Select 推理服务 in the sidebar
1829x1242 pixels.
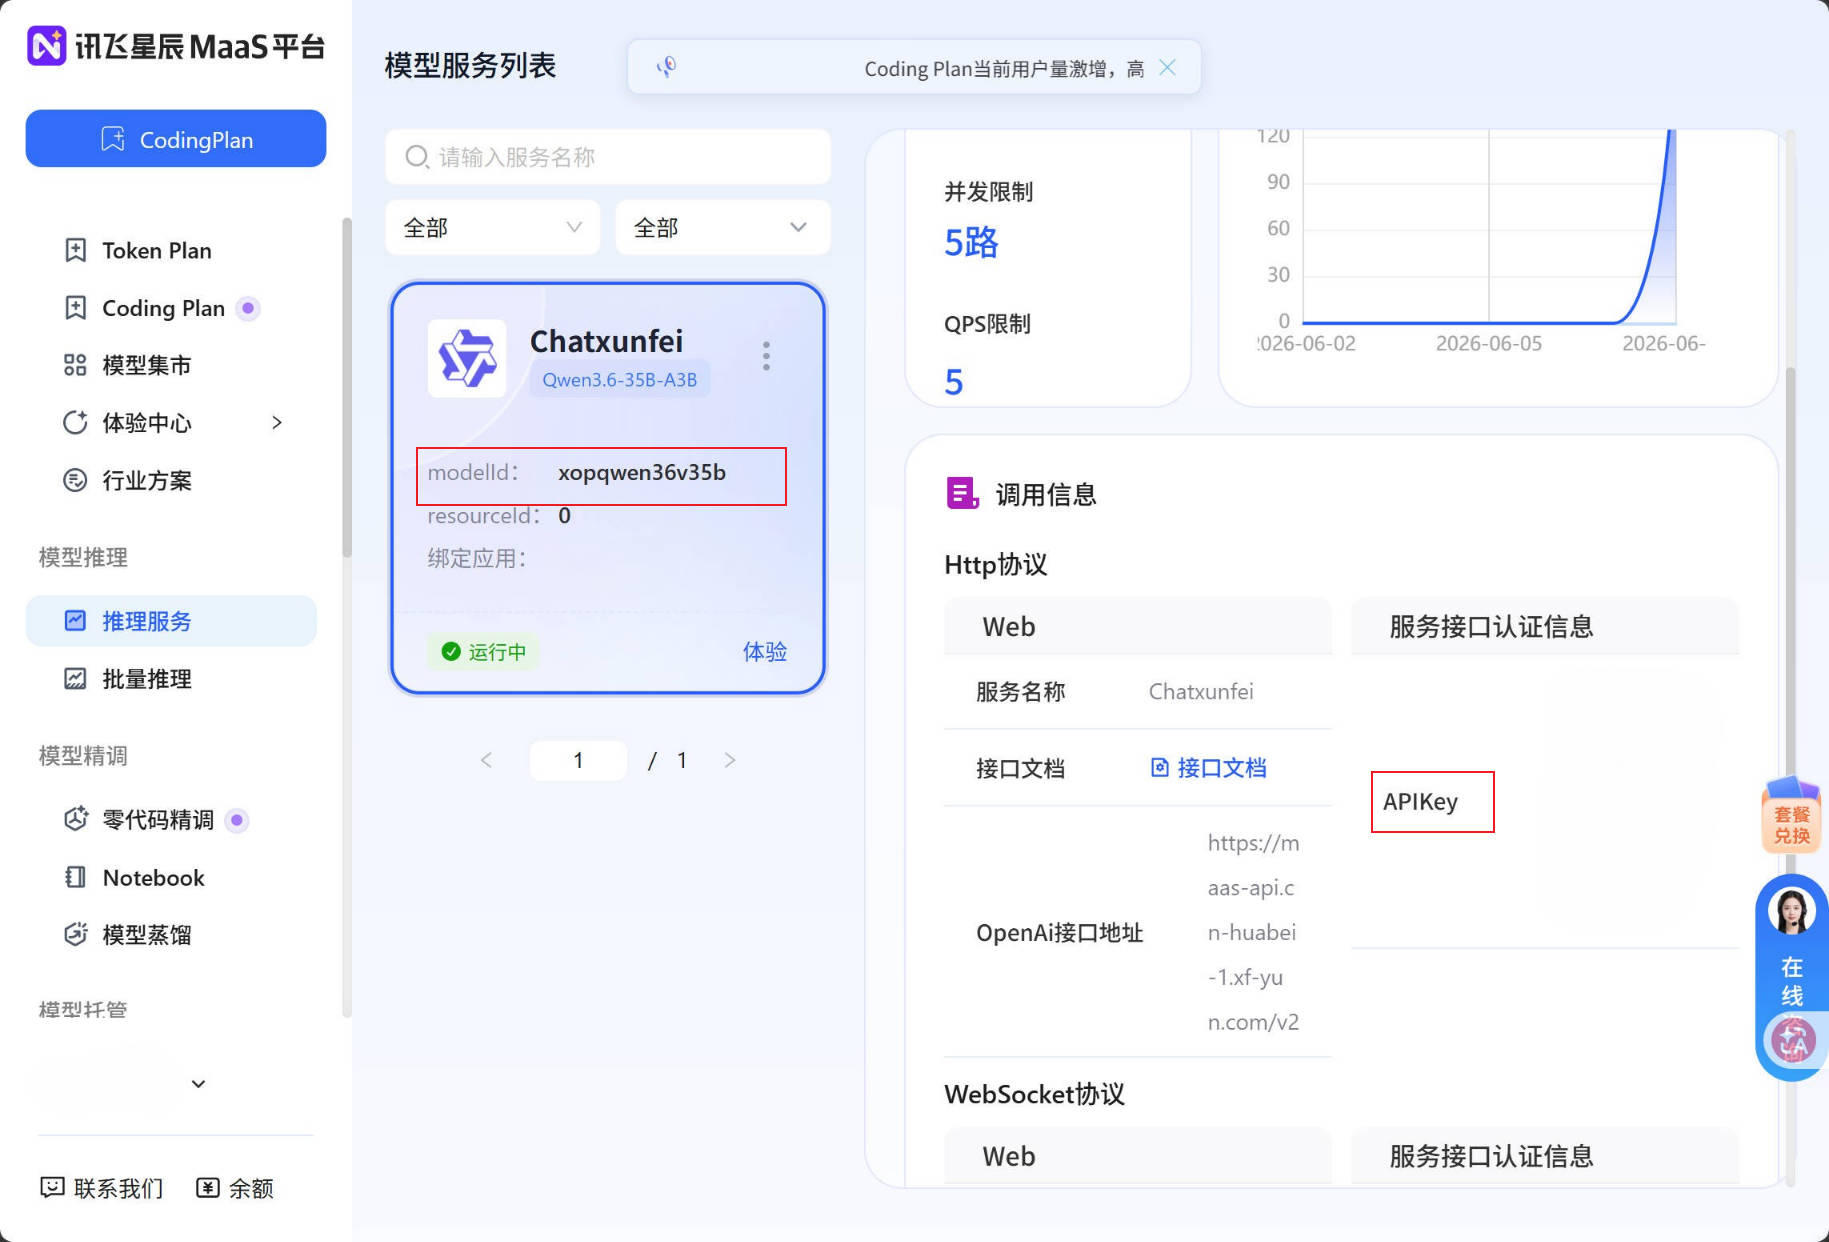click(171, 621)
